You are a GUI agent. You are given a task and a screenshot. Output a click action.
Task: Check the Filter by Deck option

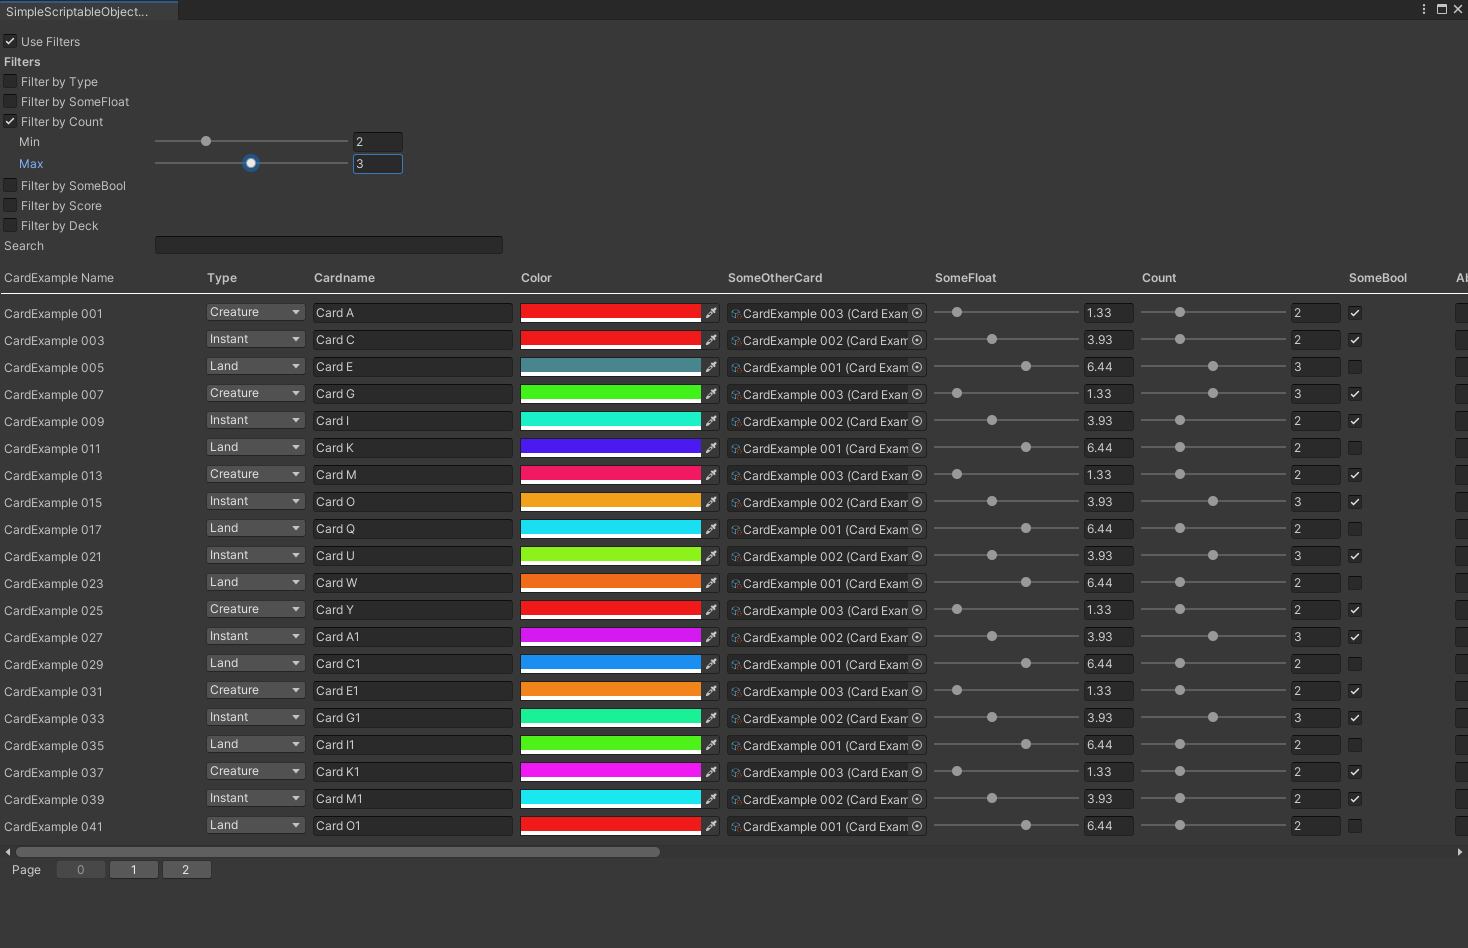click(10, 225)
